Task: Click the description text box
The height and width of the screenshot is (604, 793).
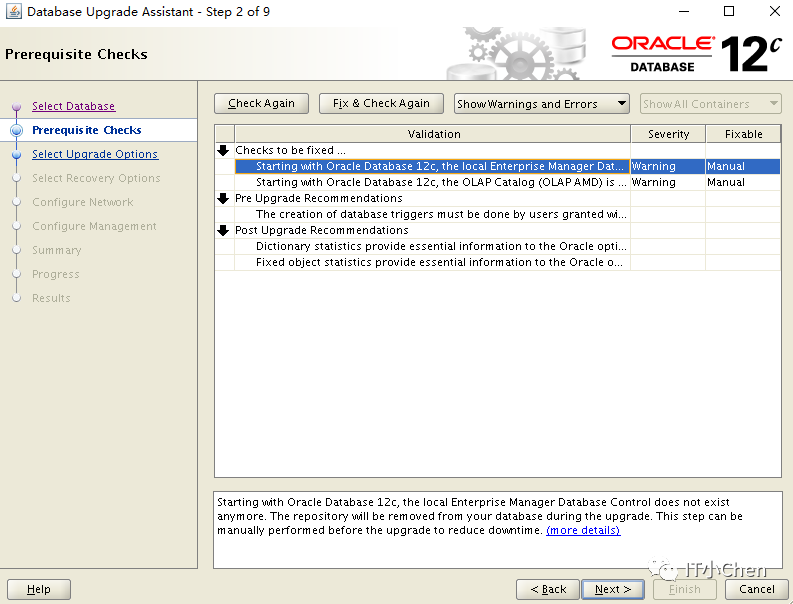Action: [x=498, y=530]
